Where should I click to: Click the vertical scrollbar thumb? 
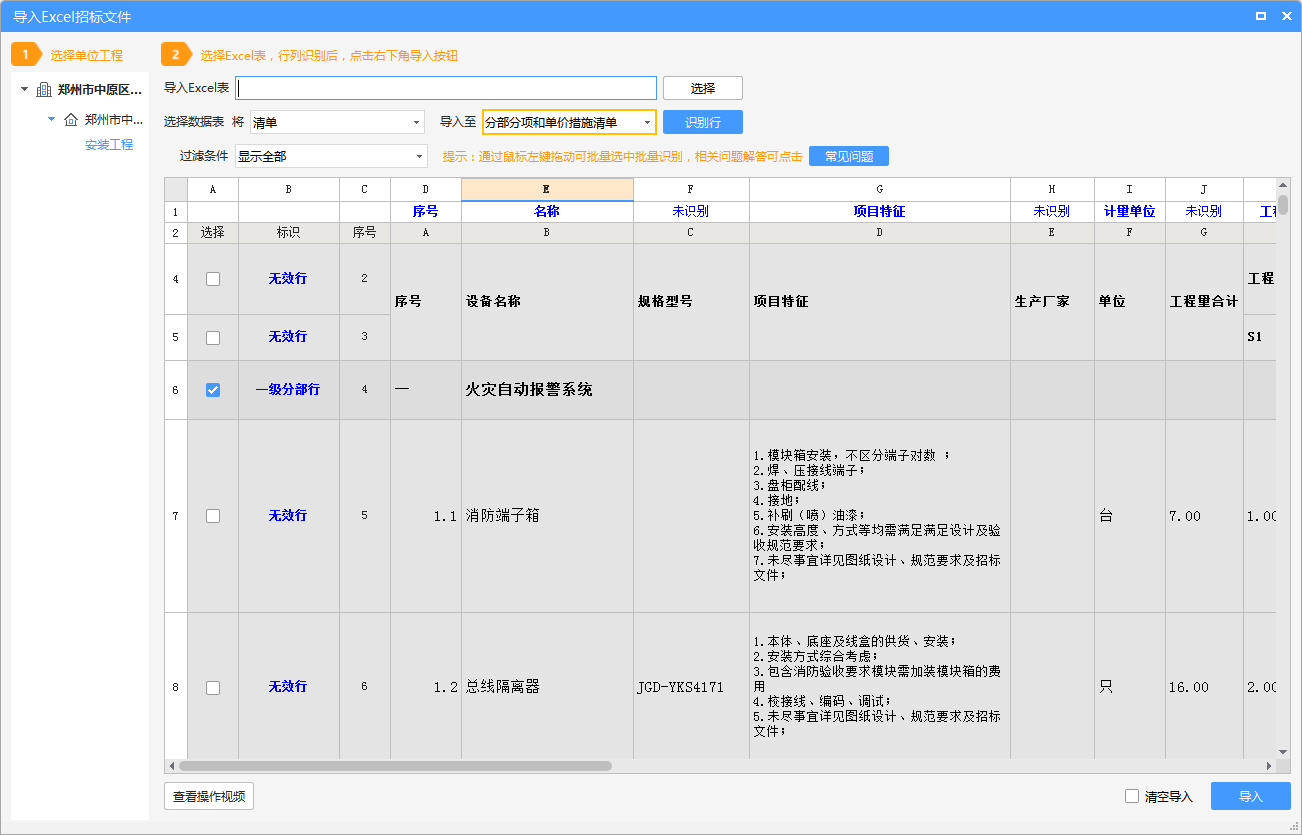click(1283, 204)
